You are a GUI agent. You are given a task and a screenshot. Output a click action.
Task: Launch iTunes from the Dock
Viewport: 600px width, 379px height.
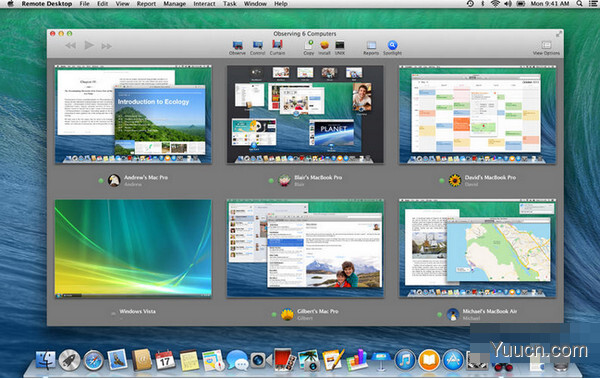coord(405,361)
